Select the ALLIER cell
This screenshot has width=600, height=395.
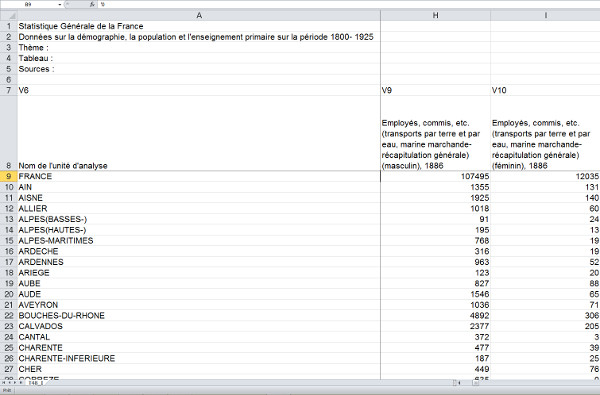(x=199, y=209)
